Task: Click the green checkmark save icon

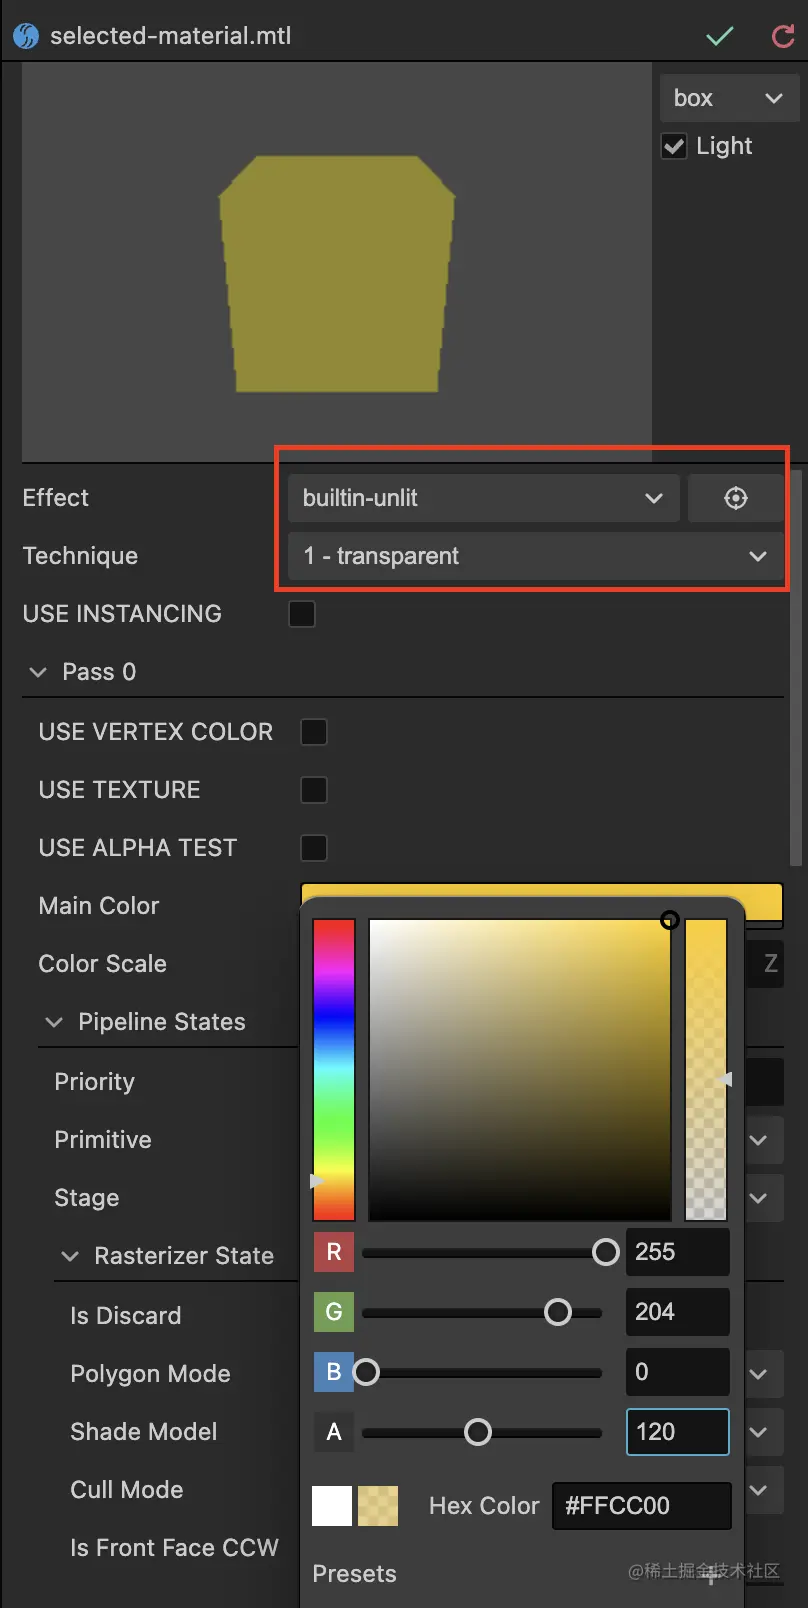Action: tap(720, 36)
